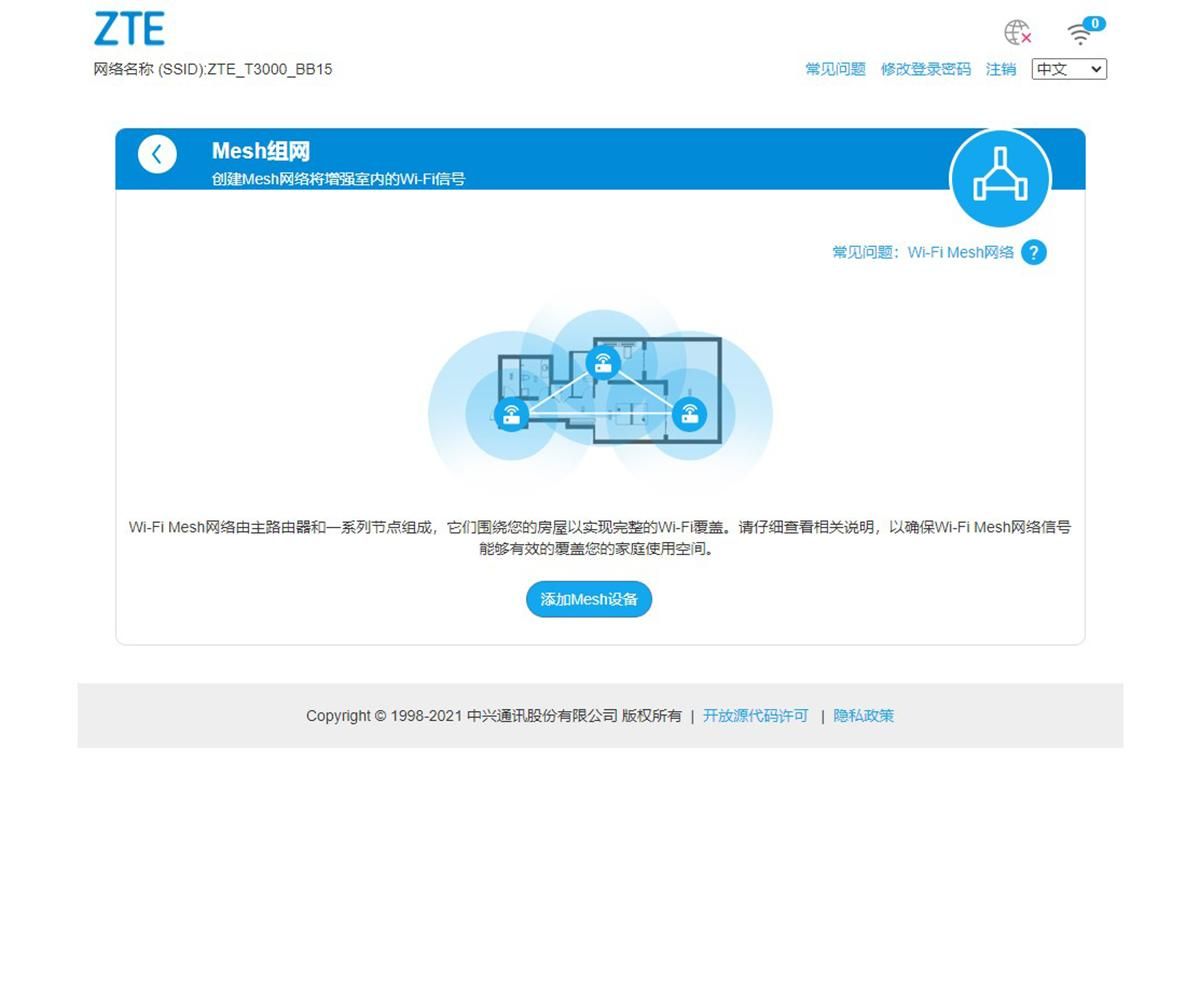
Task: Click the ZTE logo
Action: (129, 29)
